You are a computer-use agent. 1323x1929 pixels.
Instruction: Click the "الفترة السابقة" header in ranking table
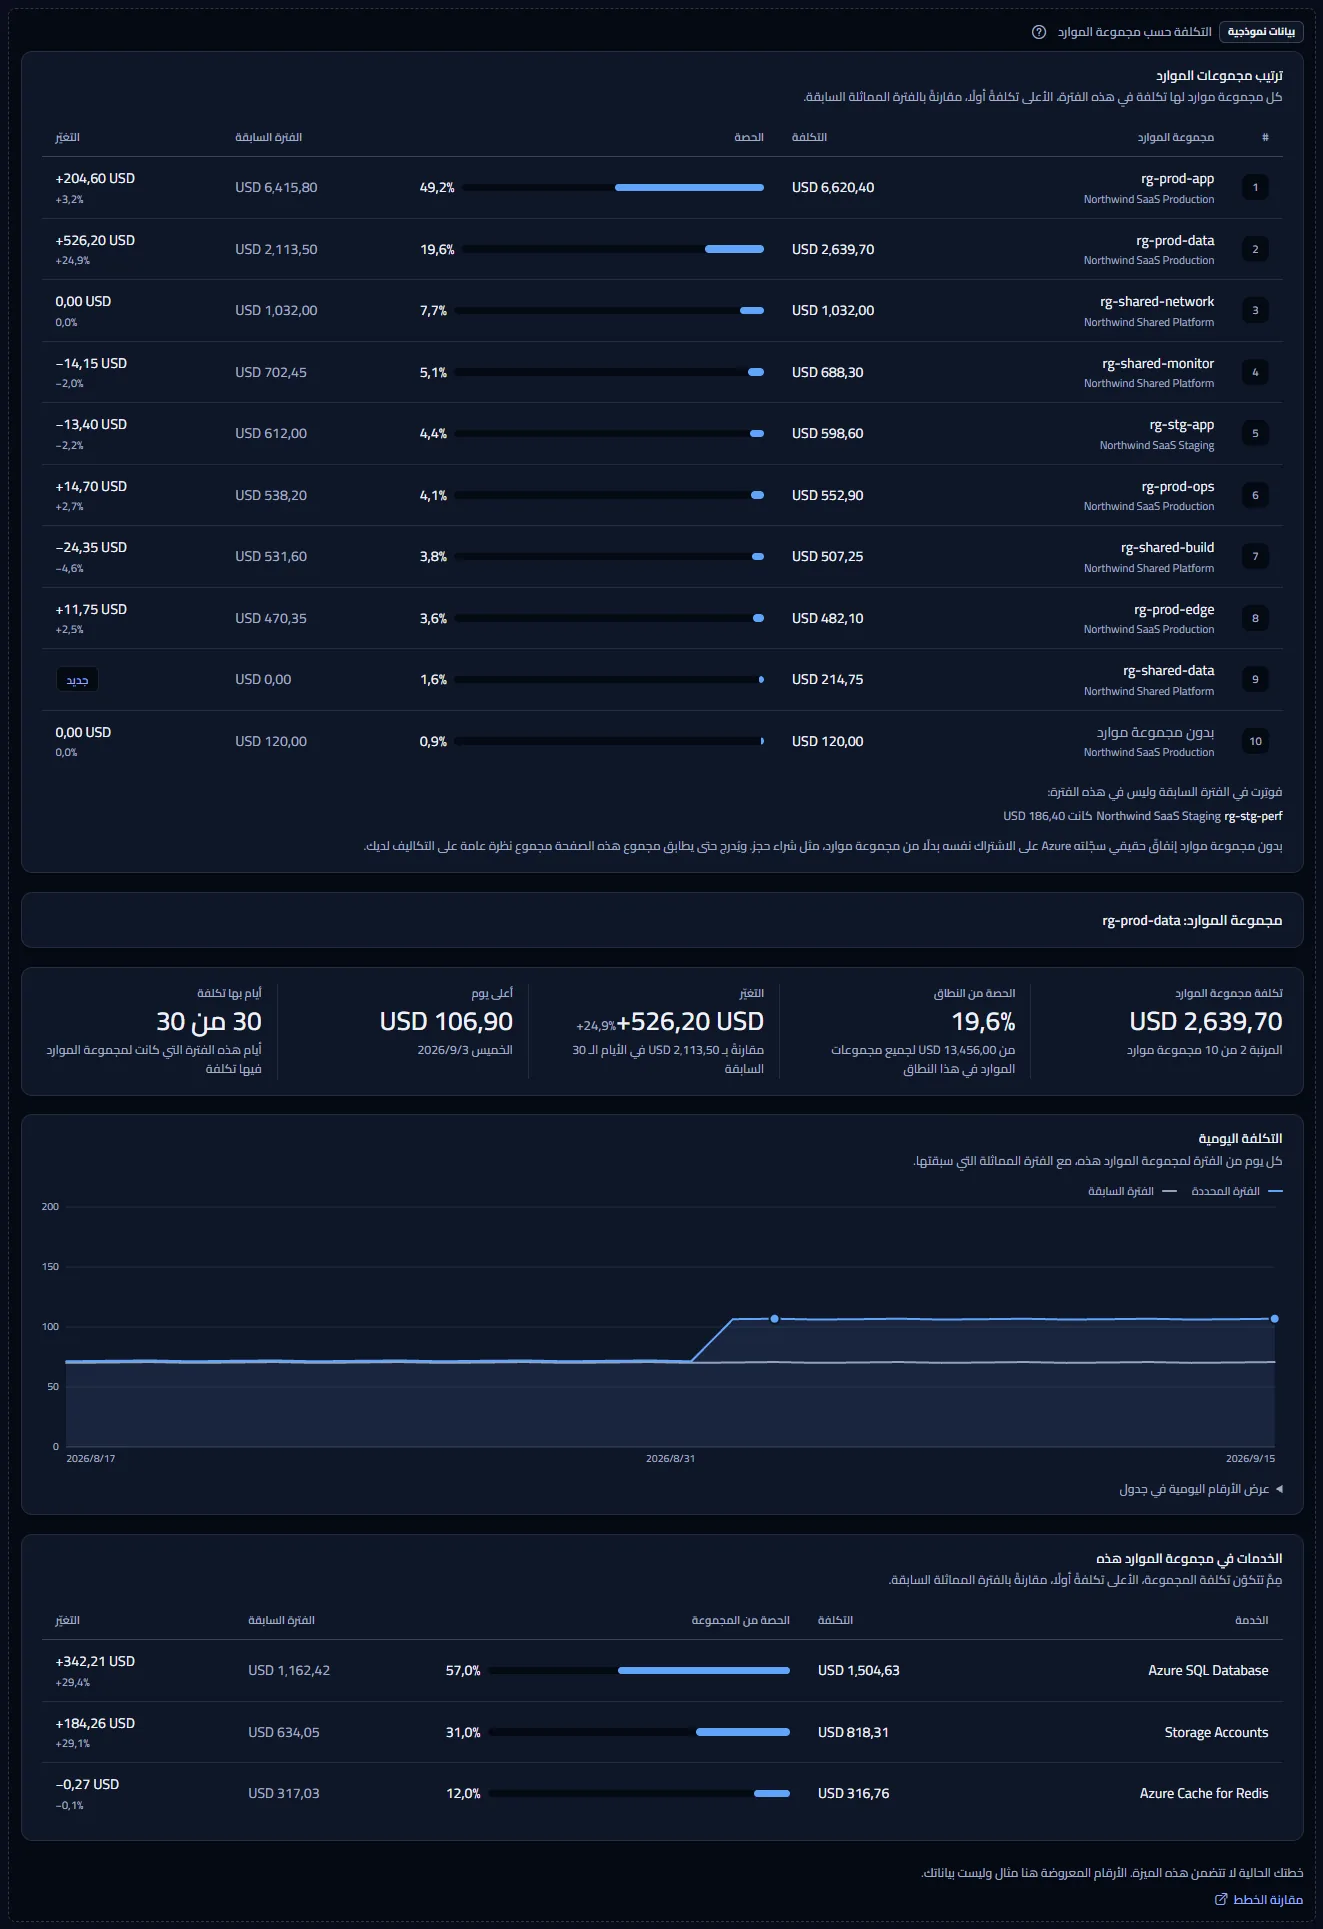coord(268,137)
